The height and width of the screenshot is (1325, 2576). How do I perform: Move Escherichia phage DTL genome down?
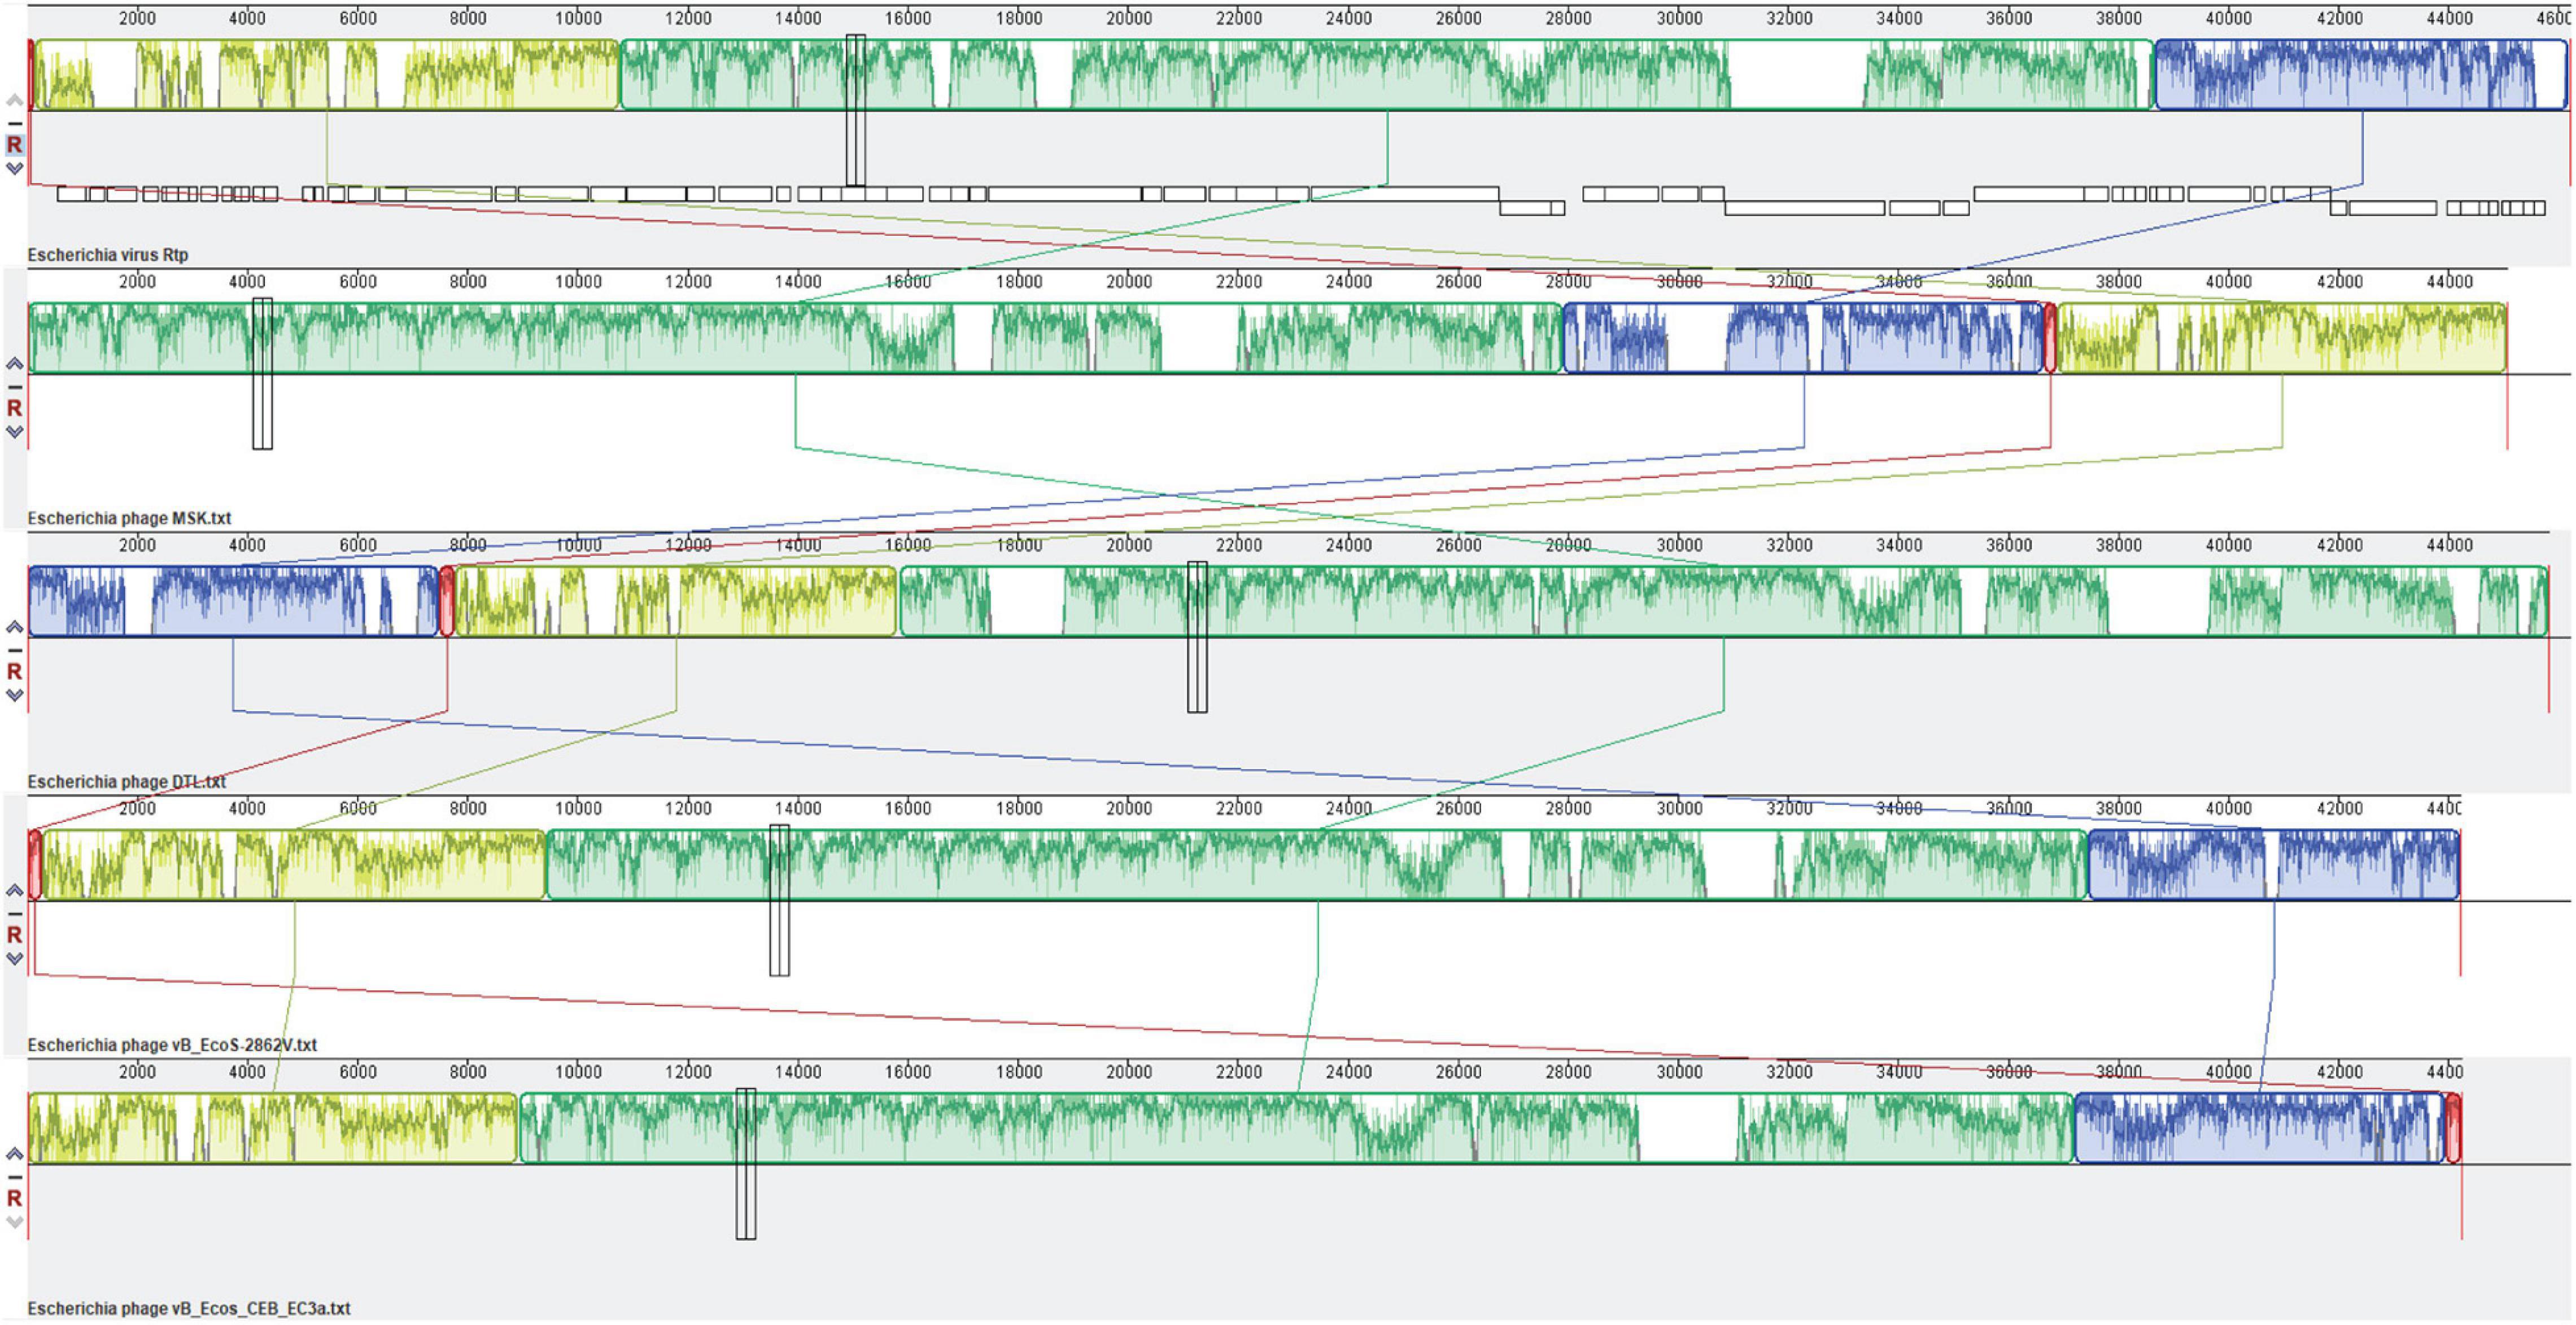coord(14,695)
